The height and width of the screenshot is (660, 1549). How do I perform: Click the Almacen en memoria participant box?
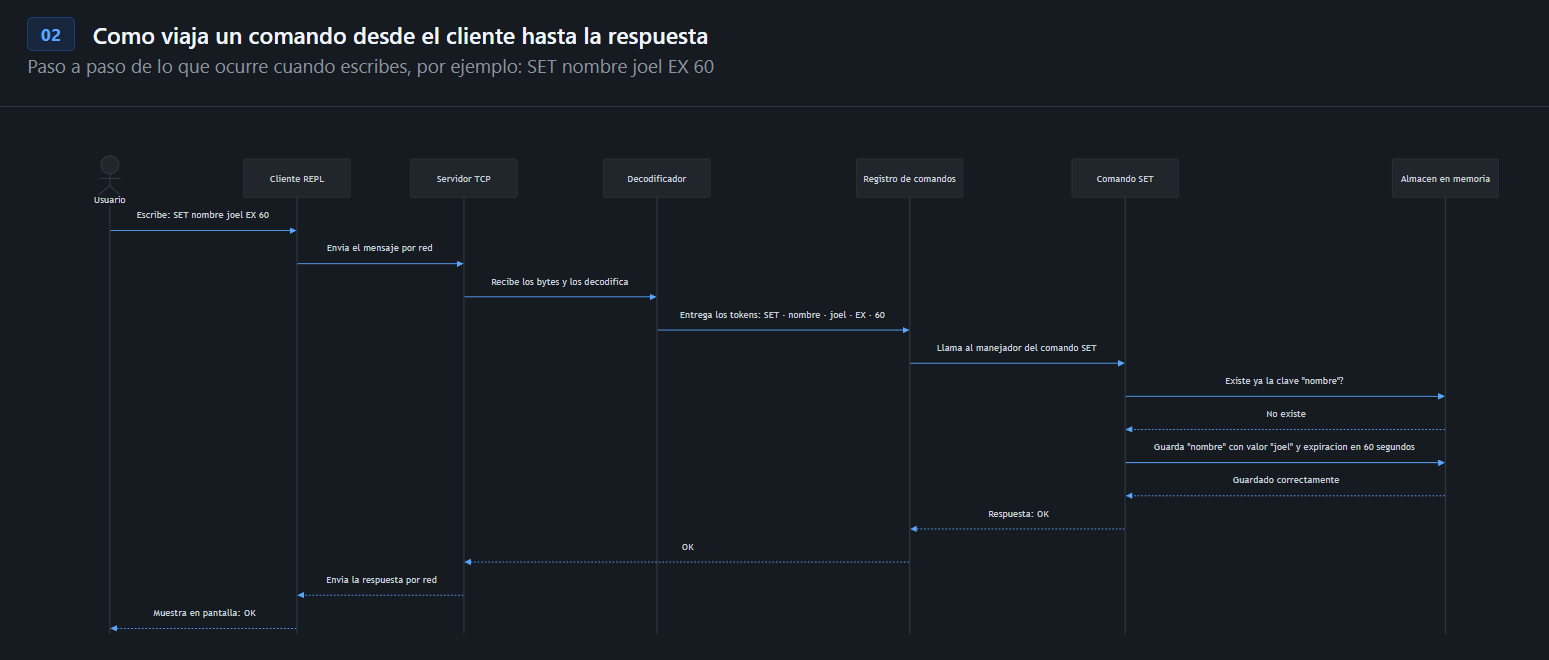click(x=1445, y=178)
